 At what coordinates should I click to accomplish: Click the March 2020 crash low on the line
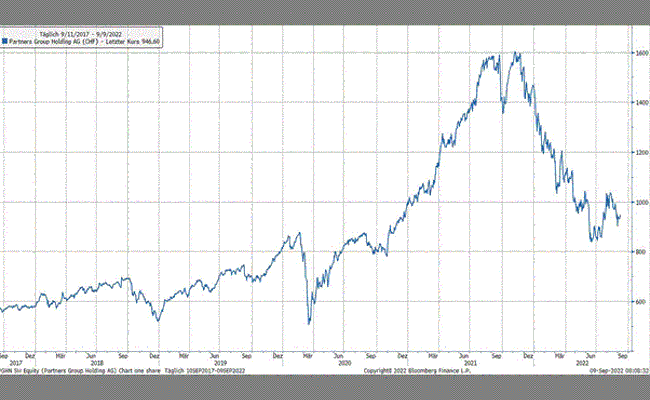click(x=309, y=322)
